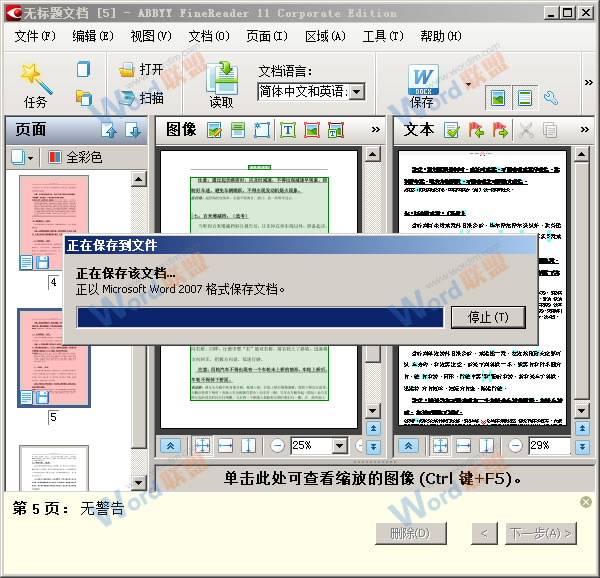Click the new document page icon
600x578 pixels.
tap(83, 70)
